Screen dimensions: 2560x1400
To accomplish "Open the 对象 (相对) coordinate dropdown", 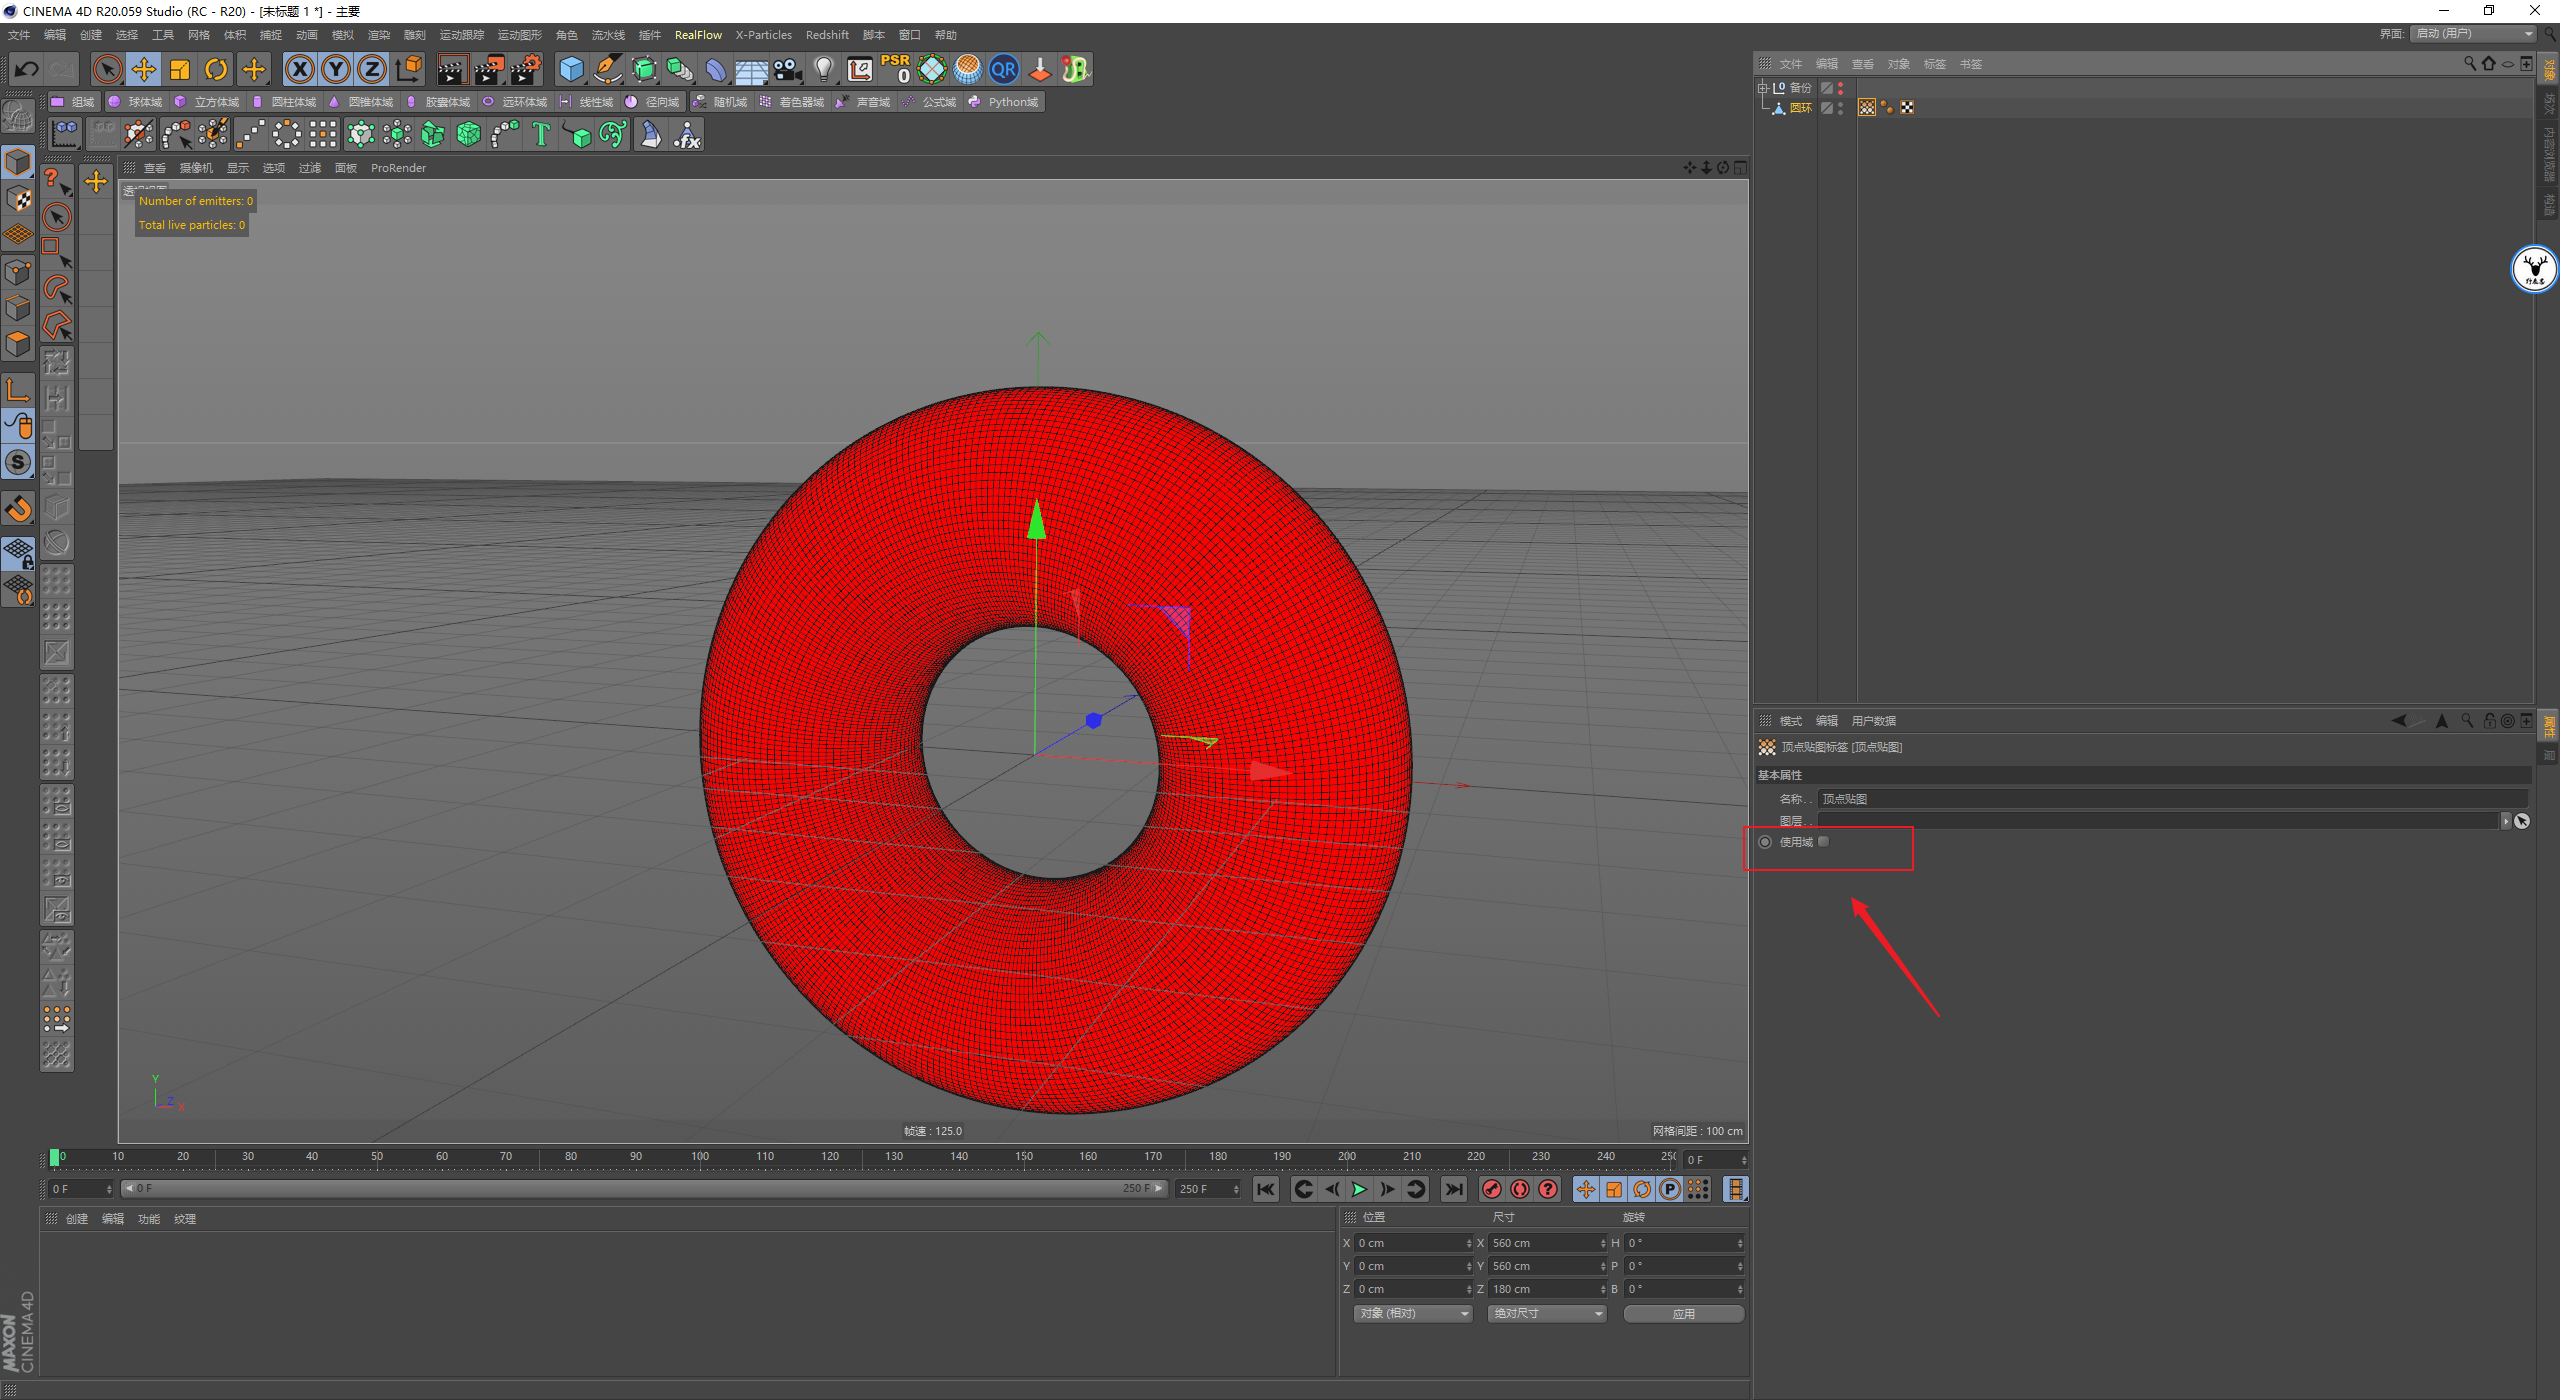I will point(1413,1314).
